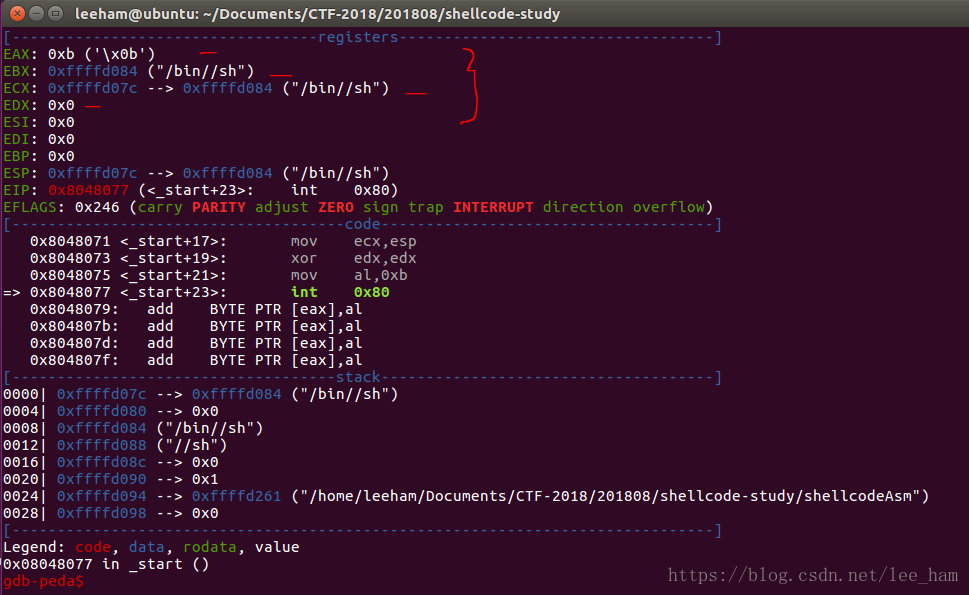
Task: Select the add instruction at 0x804807b
Action: [x=196, y=326]
